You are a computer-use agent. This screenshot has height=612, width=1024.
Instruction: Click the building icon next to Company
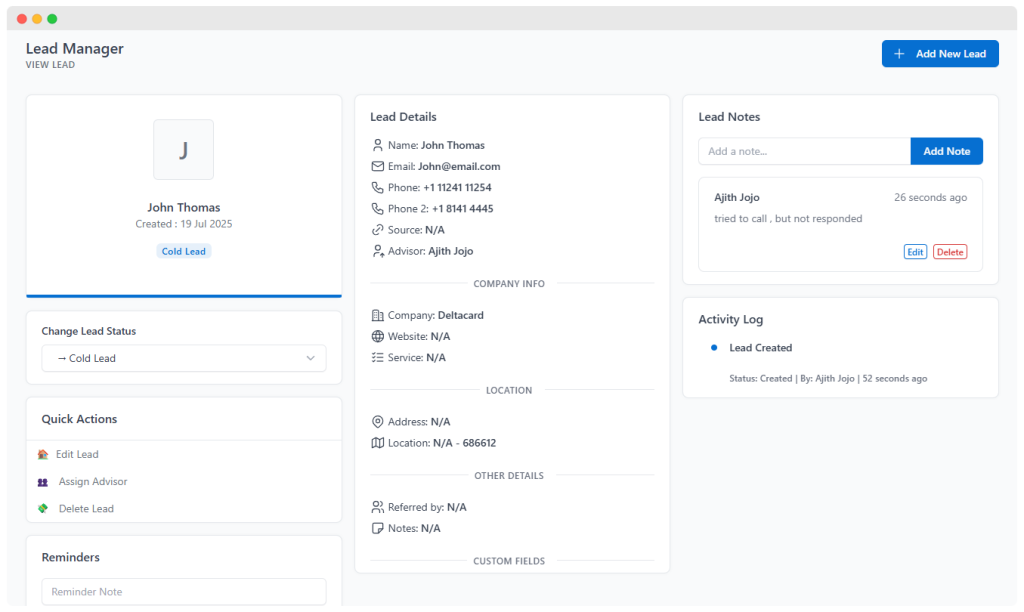(377, 315)
